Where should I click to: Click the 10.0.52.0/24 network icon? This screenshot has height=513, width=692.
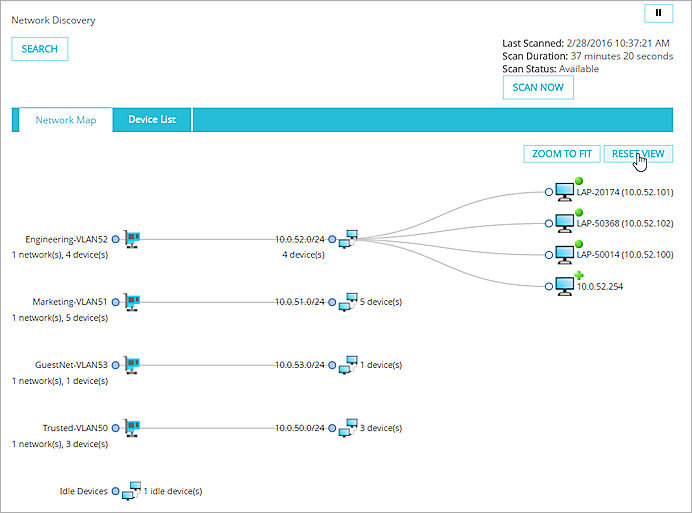pos(348,240)
